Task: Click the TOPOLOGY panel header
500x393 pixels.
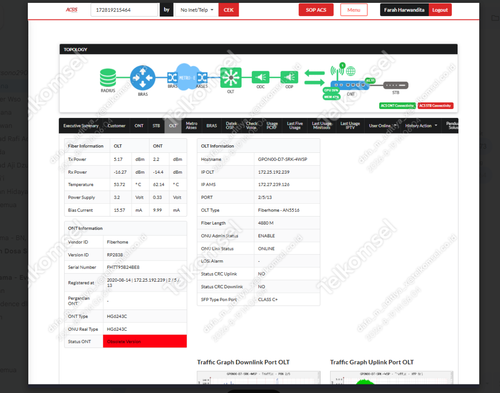Action: pyautogui.click(x=258, y=49)
